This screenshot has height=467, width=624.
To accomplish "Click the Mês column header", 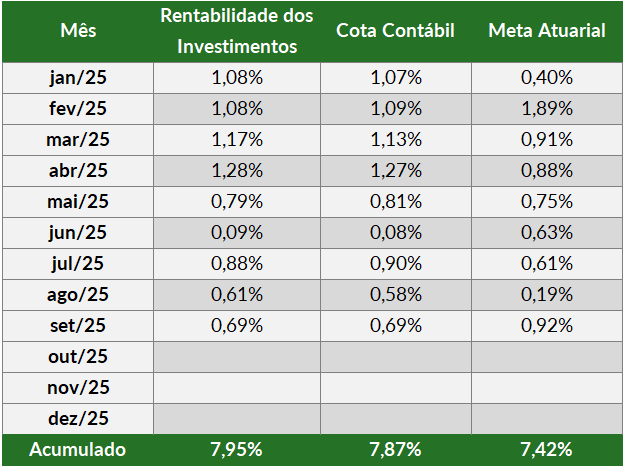I will tap(78, 31).
